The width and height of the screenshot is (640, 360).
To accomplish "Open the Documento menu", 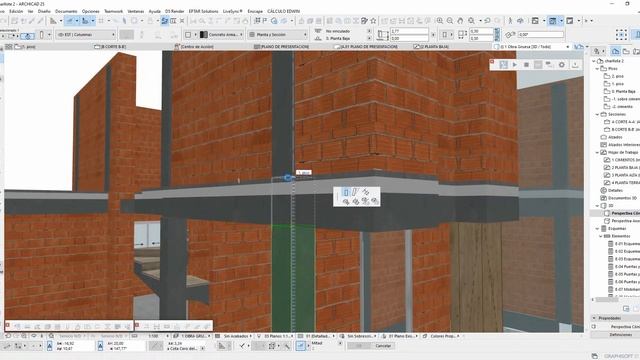I will [x=66, y=11].
